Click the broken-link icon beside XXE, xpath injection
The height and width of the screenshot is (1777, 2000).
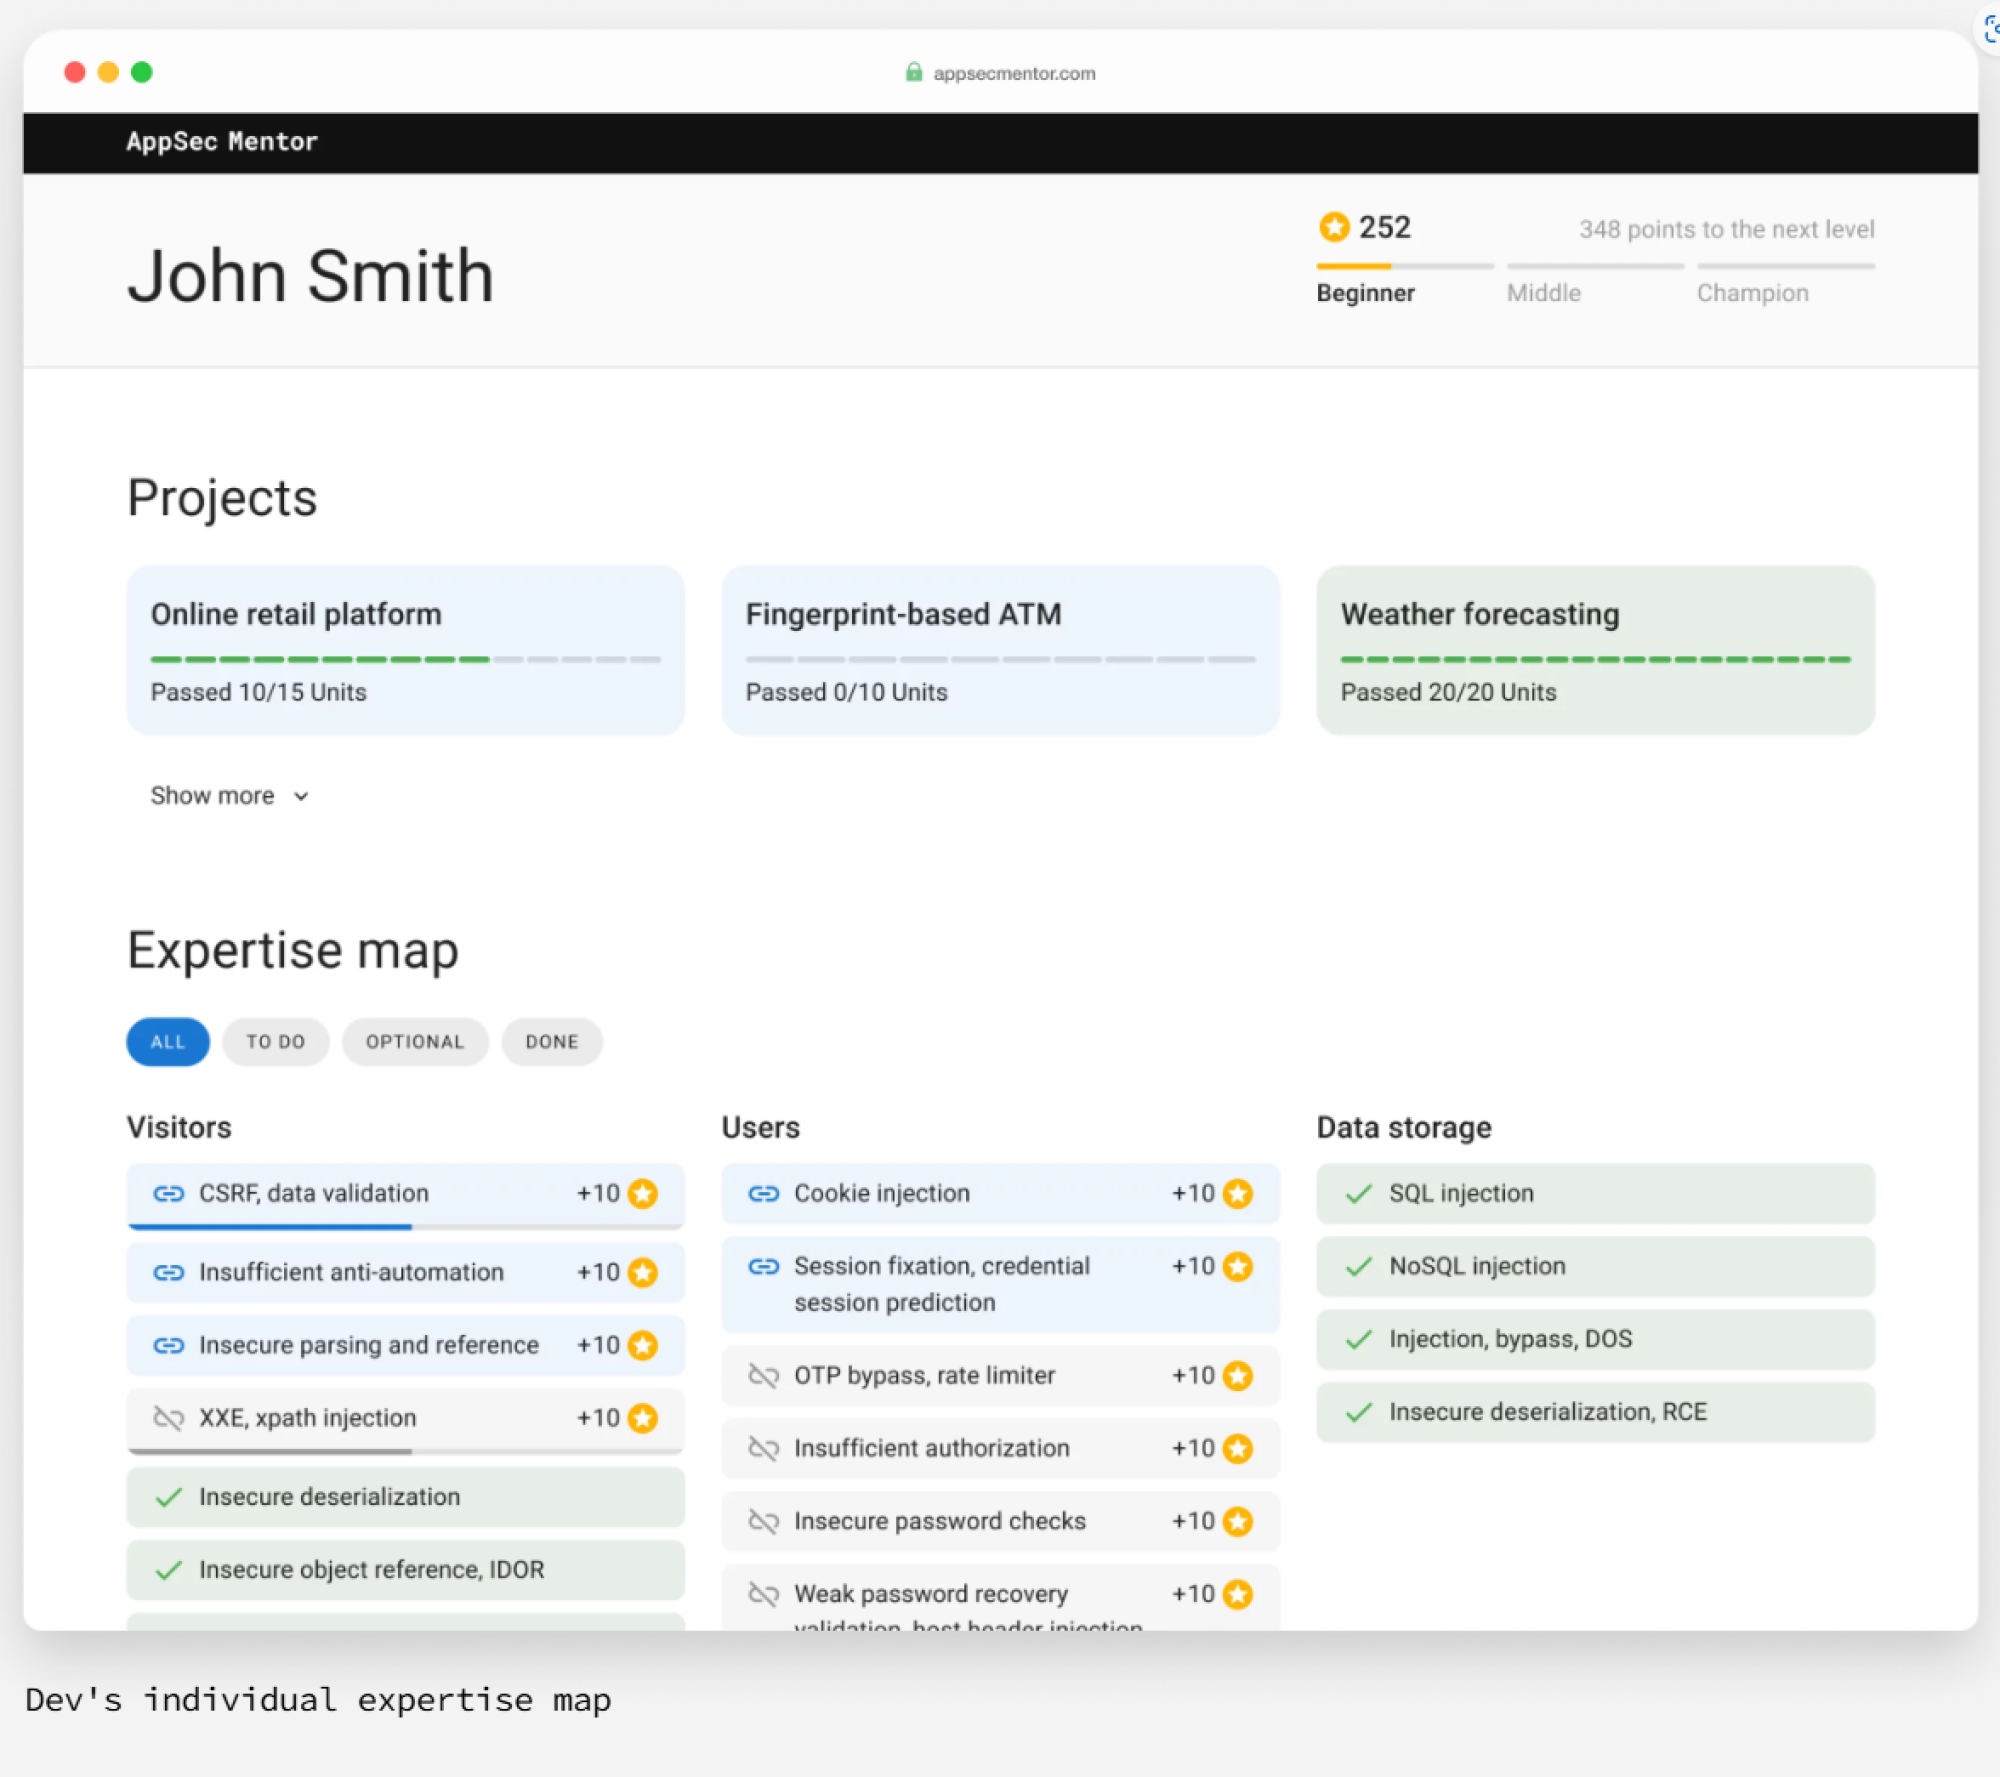[168, 1418]
